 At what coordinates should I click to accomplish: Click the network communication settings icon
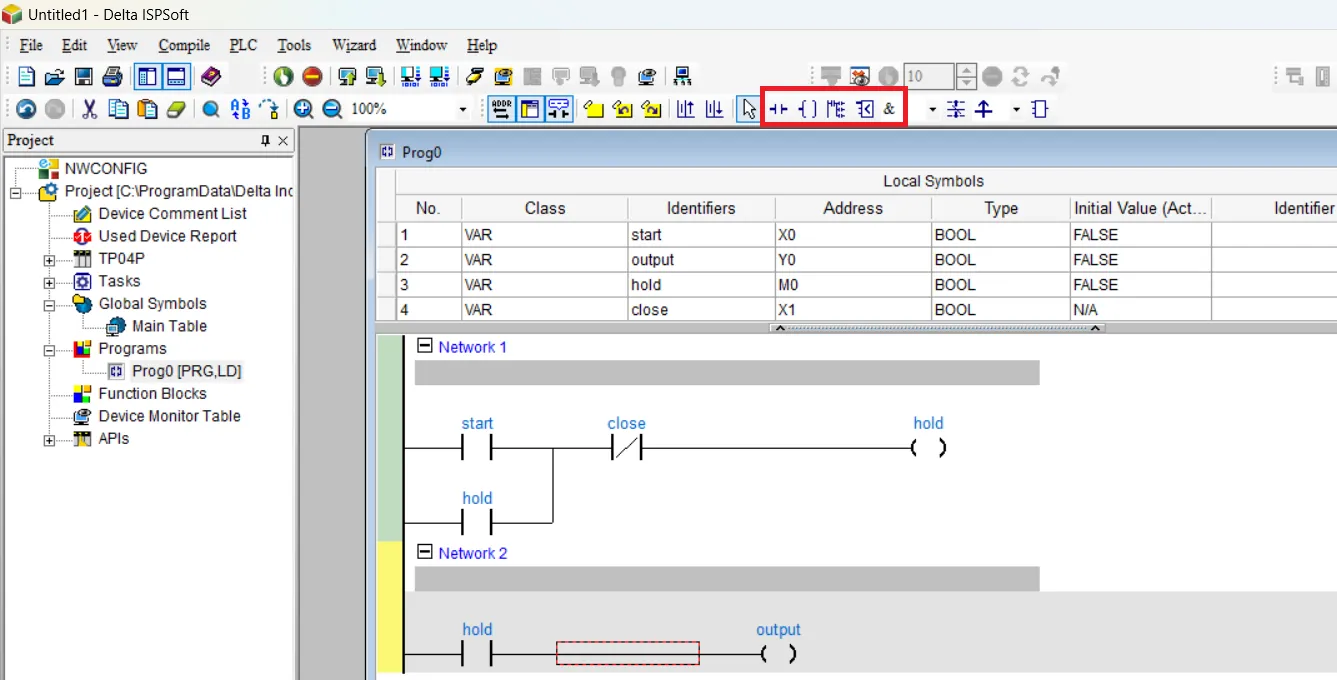click(x=683, y=76)
